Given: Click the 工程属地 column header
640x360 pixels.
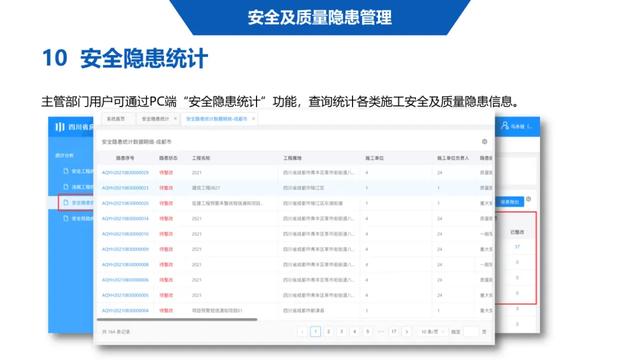Looking at the screenshot, I should [x=292, y=158].
